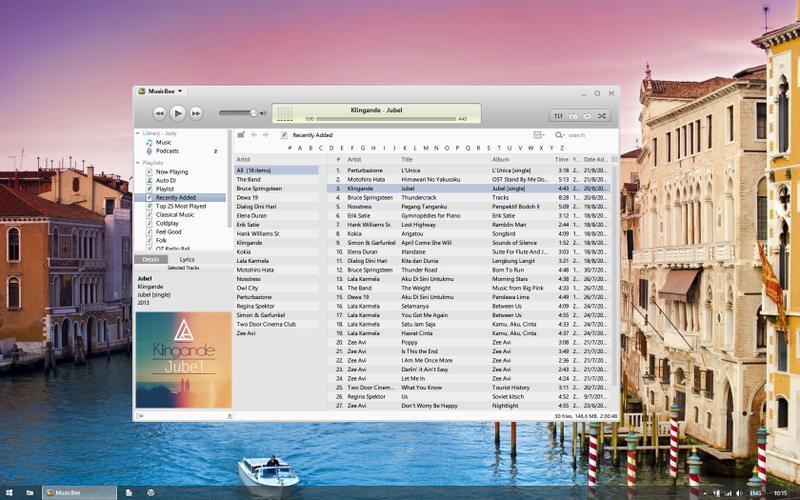
Task: Select the Classical Music playlist
Action: click(x=174, y=215)
